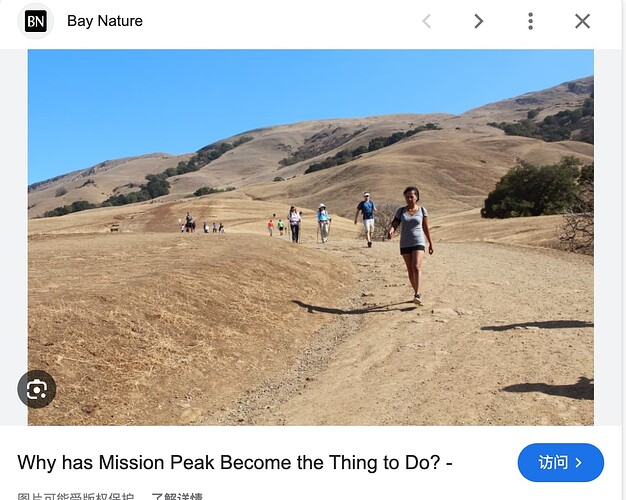Screen dimensions: 626x500
Task: Open the 'Why has Mission Peak' title link
Action: pyautogui.click(x=235, y=462)
